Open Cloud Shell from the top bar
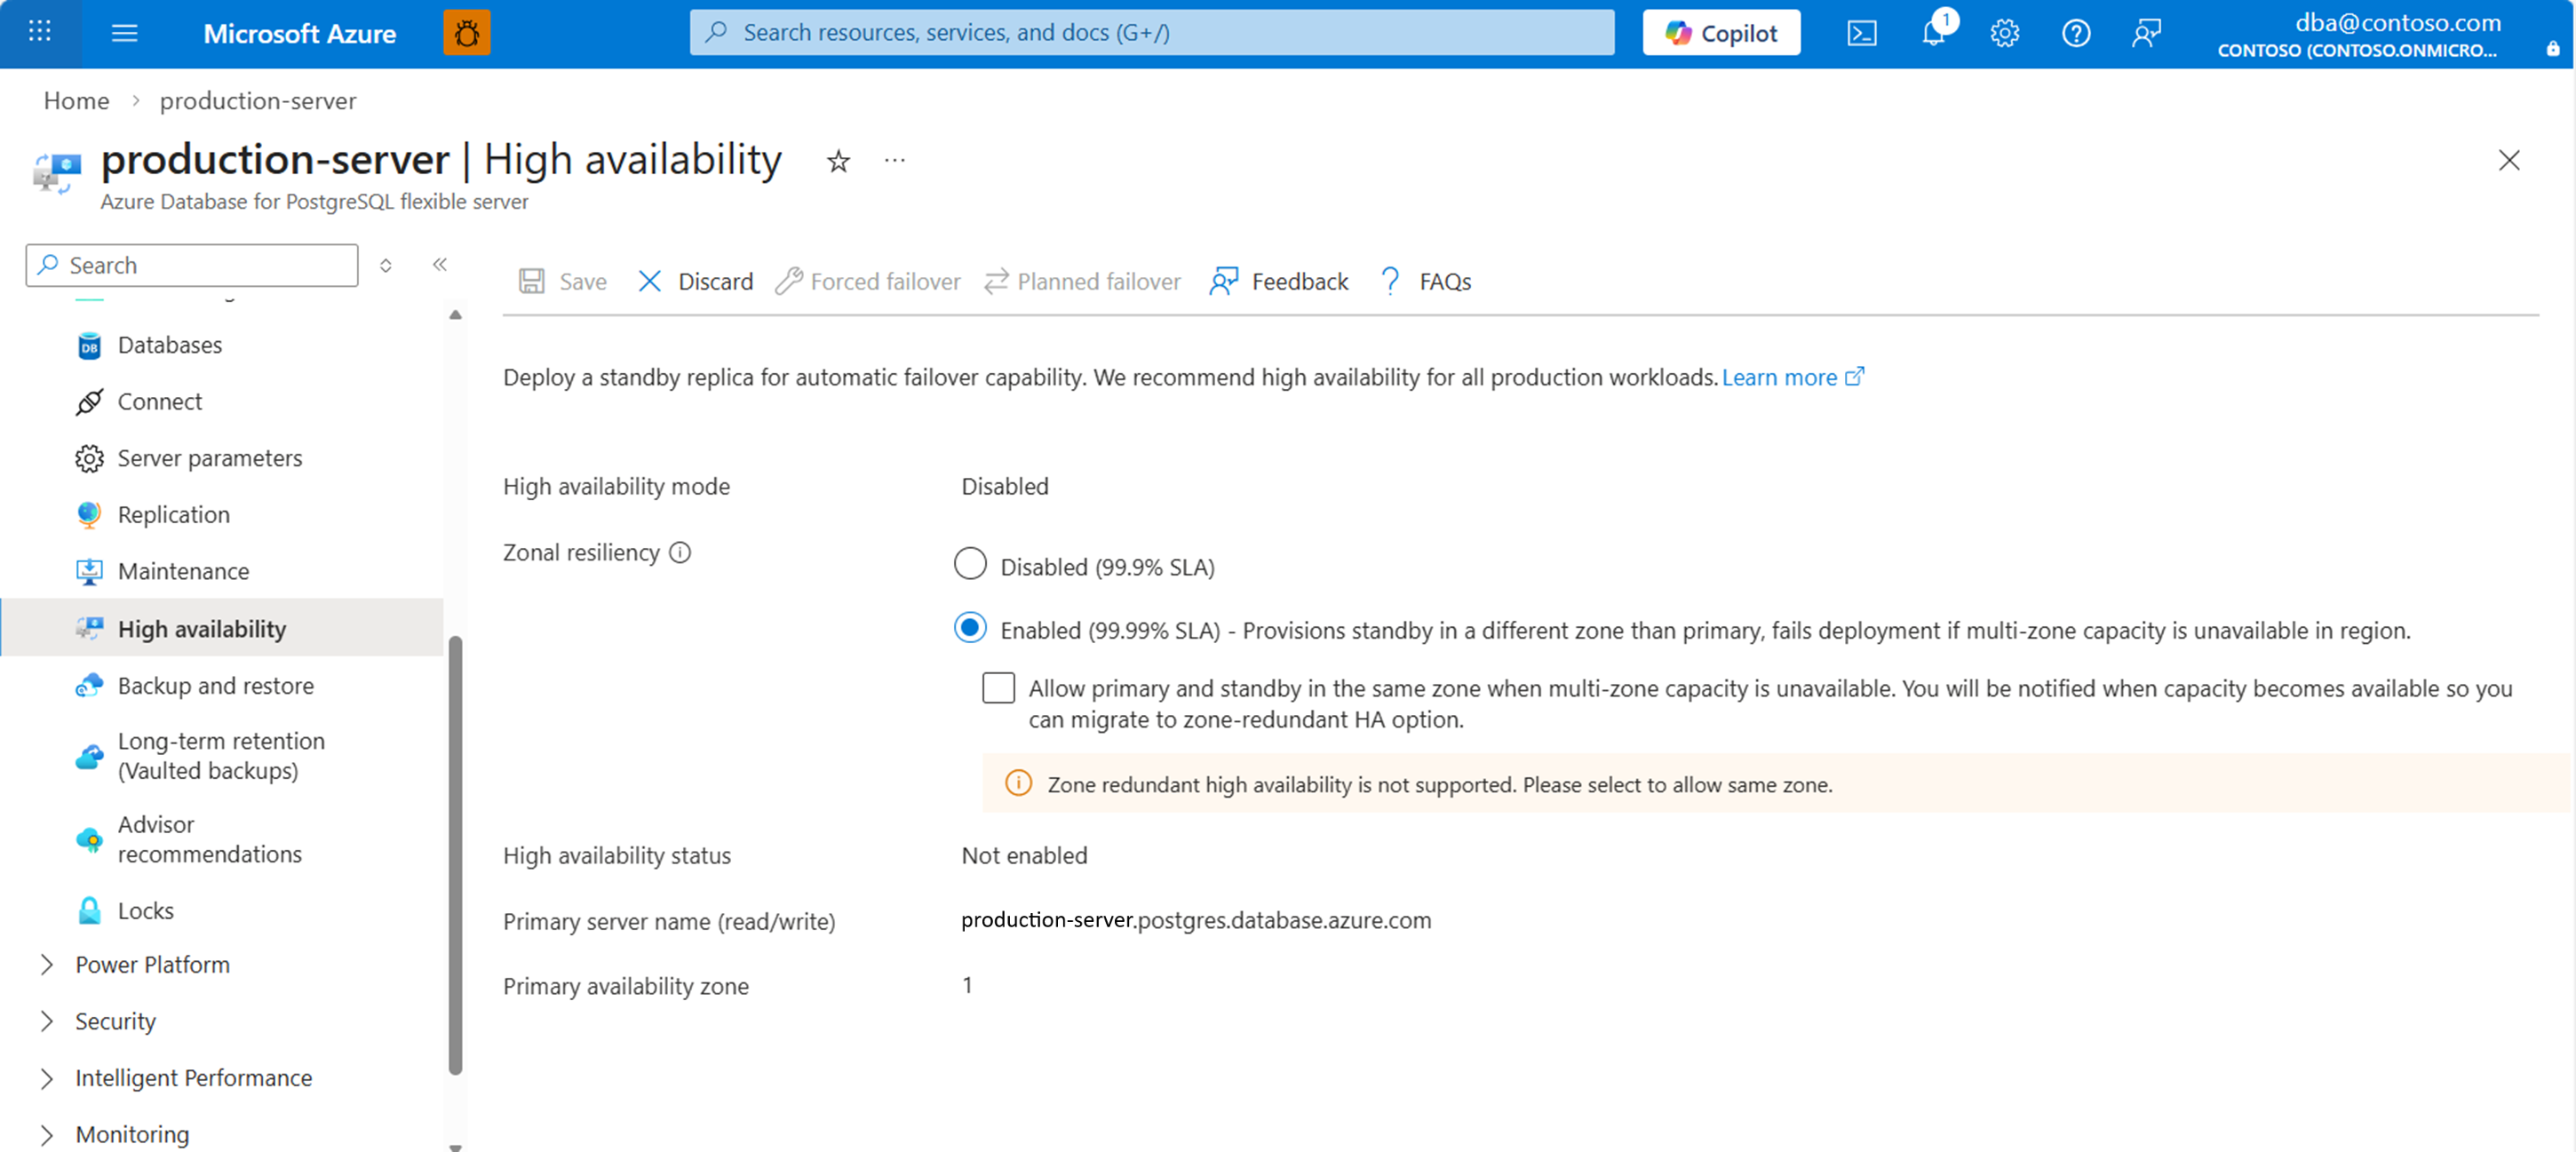Viewport: 2576px width, 1152px height. [x=1861, y=33]
